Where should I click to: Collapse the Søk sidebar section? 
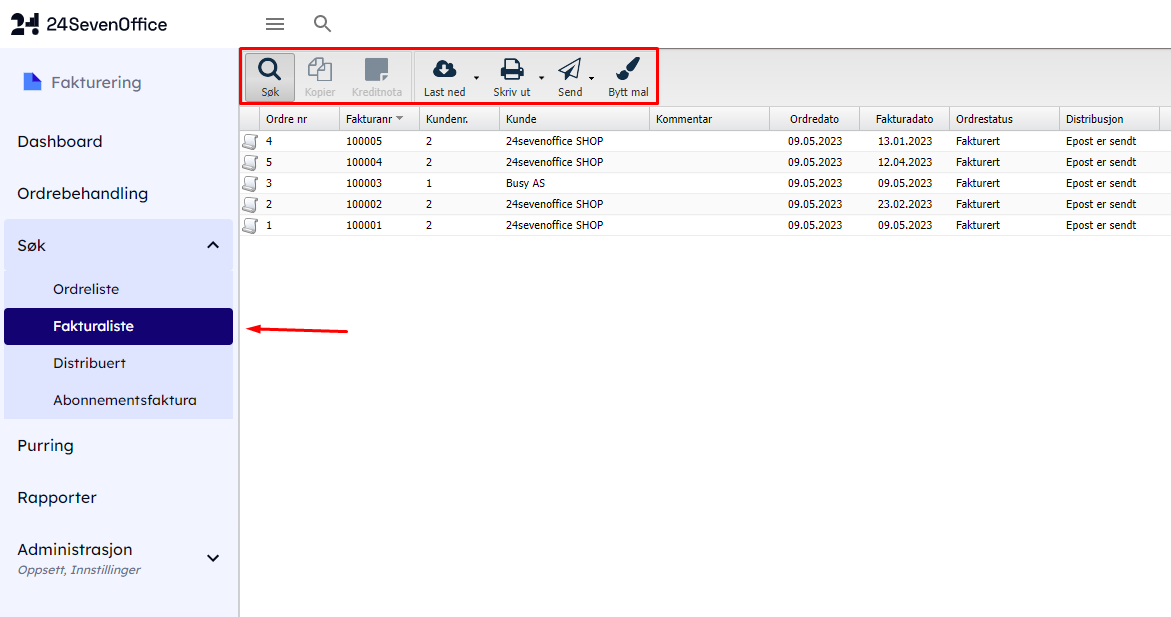(213, 245)
